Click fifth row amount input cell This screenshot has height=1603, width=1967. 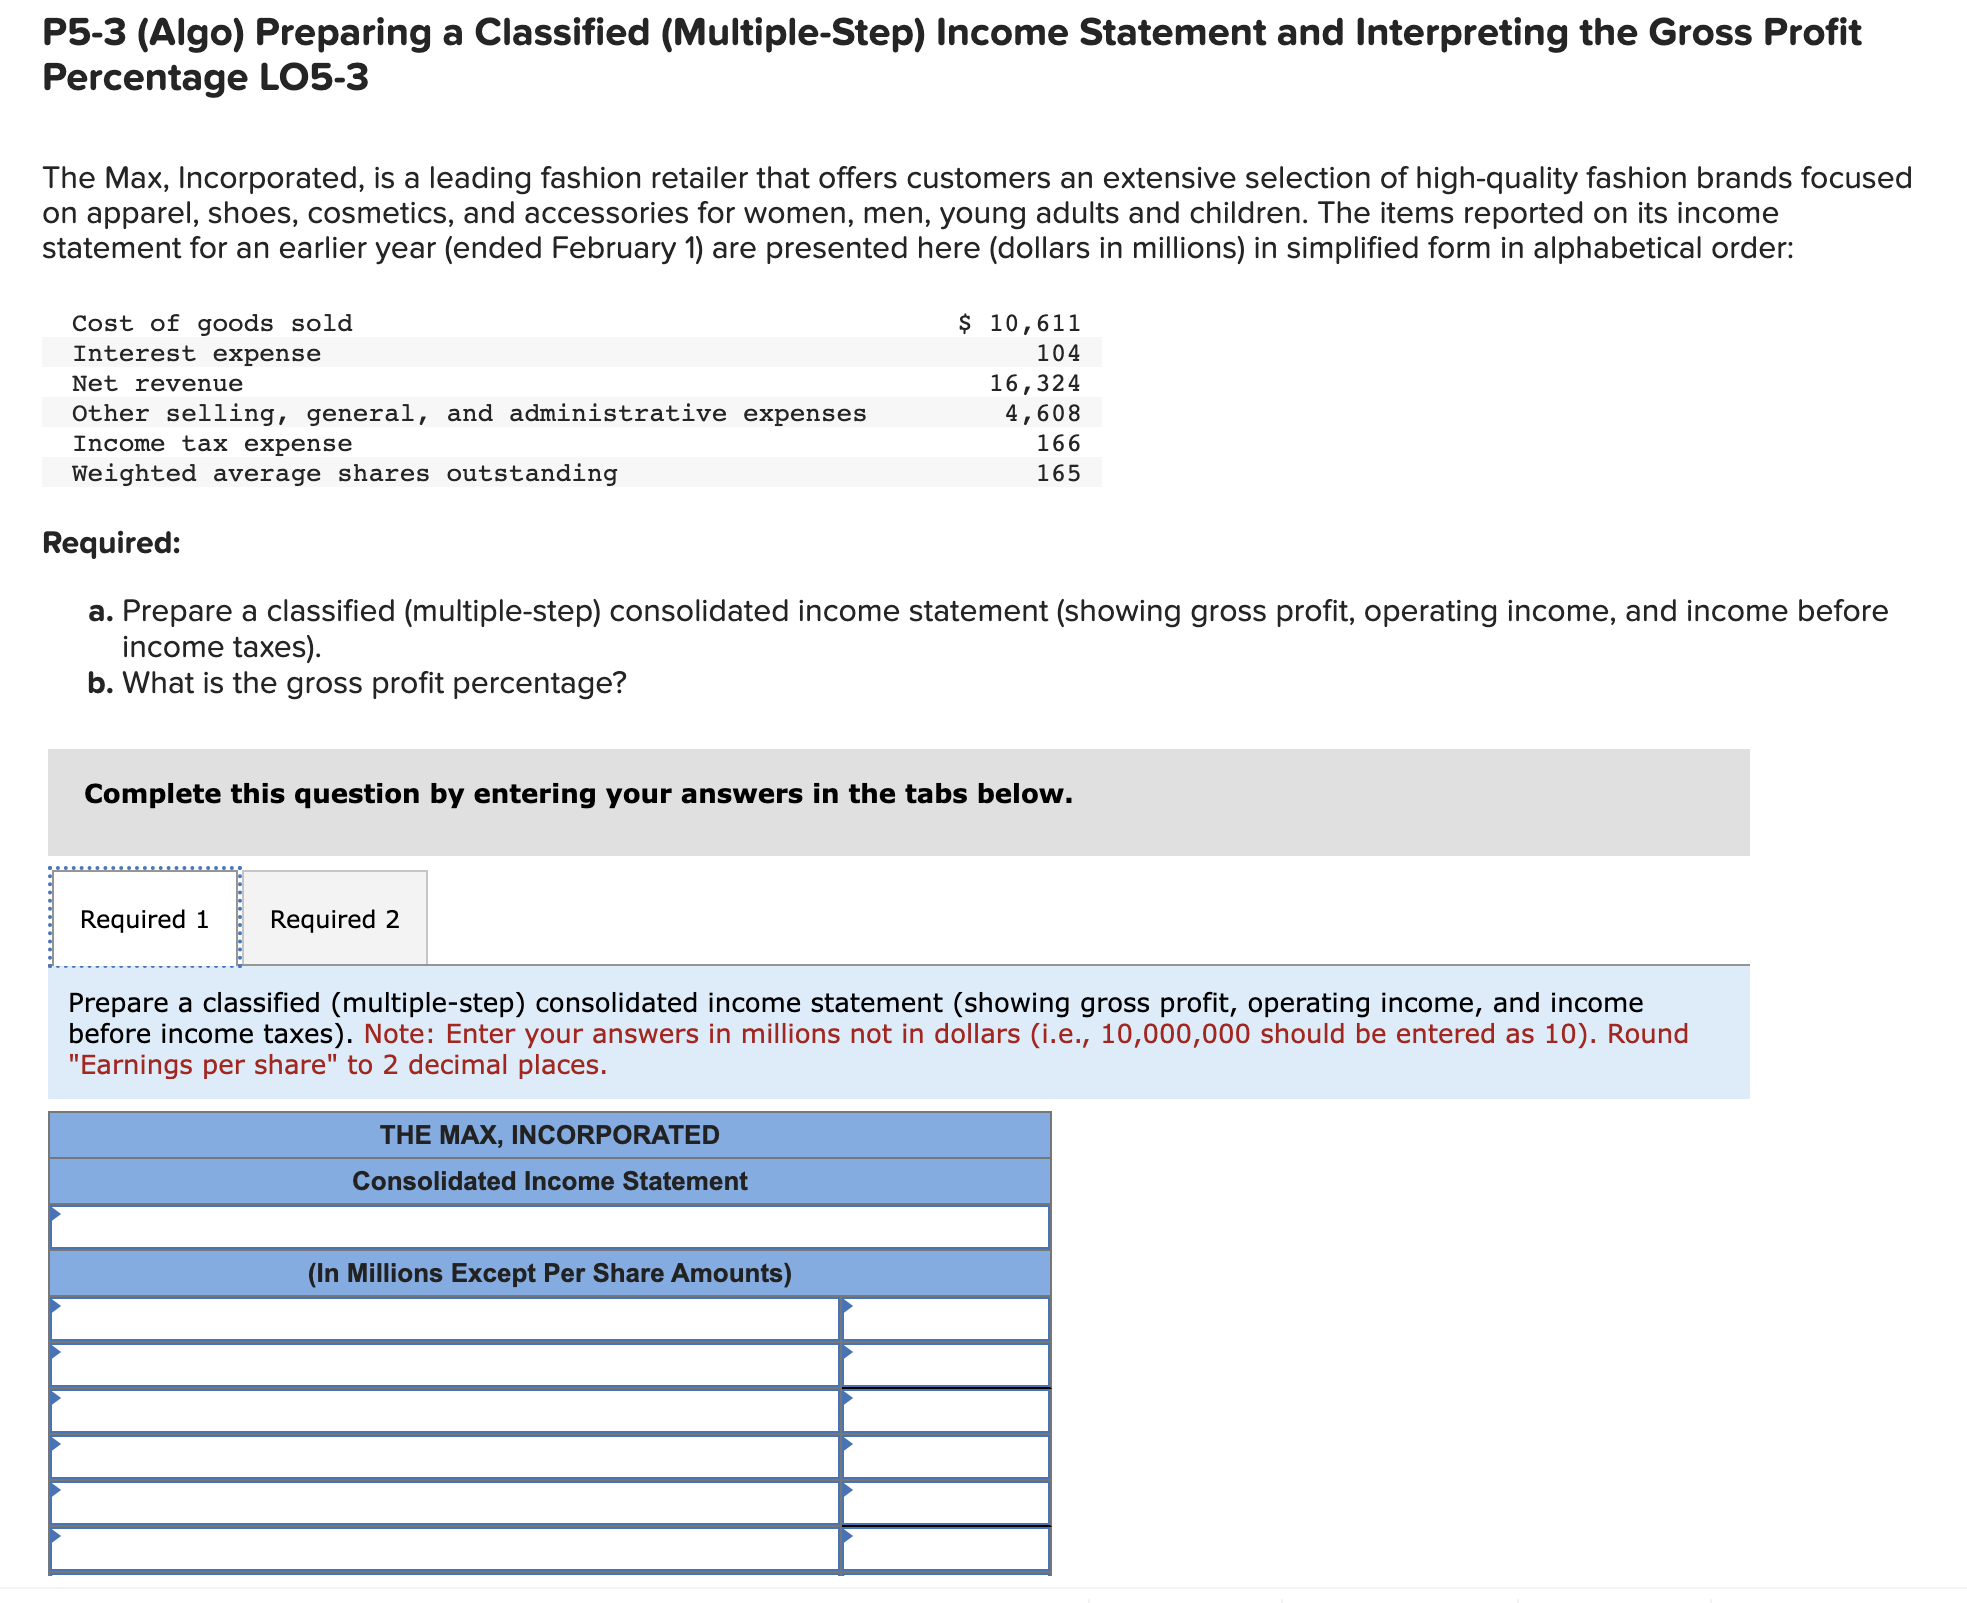tap(946, 1503)
